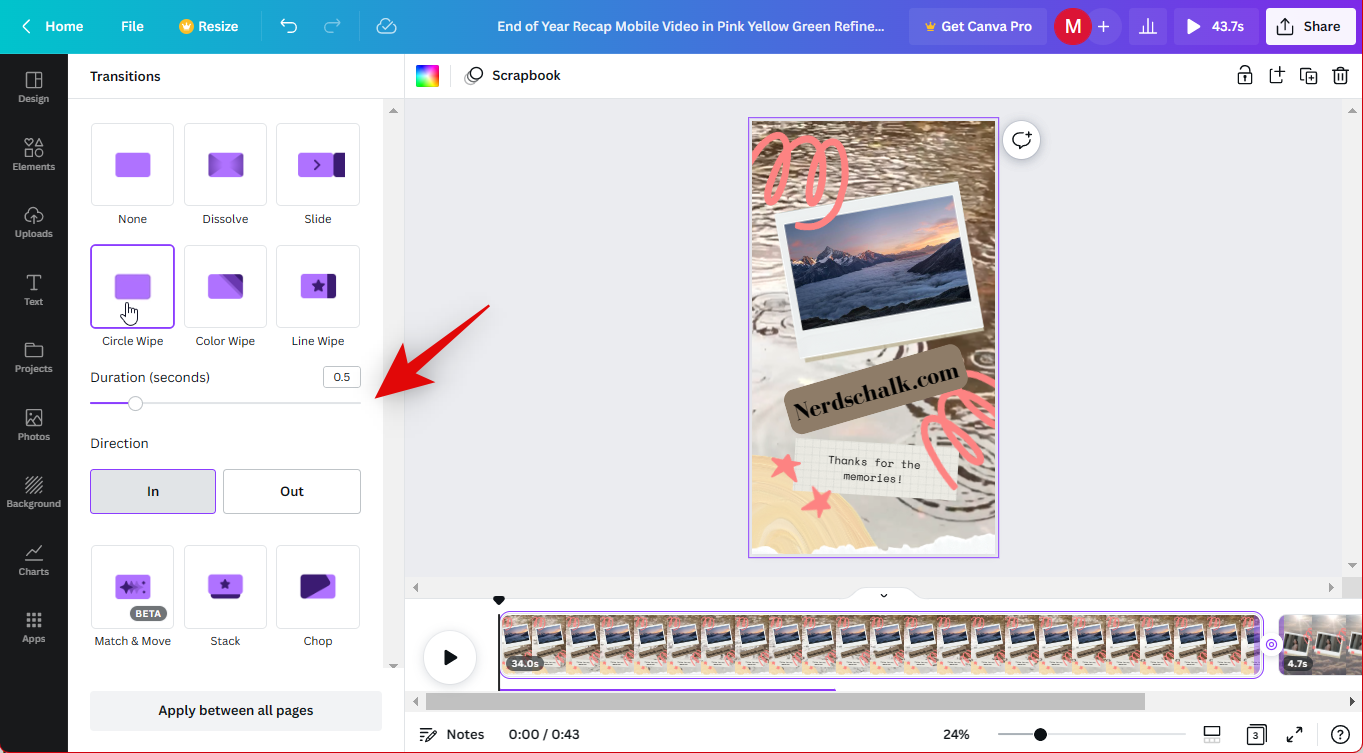1363x753 pixels.
Task: Set direction to Out
Action: [x=292, y=491]
